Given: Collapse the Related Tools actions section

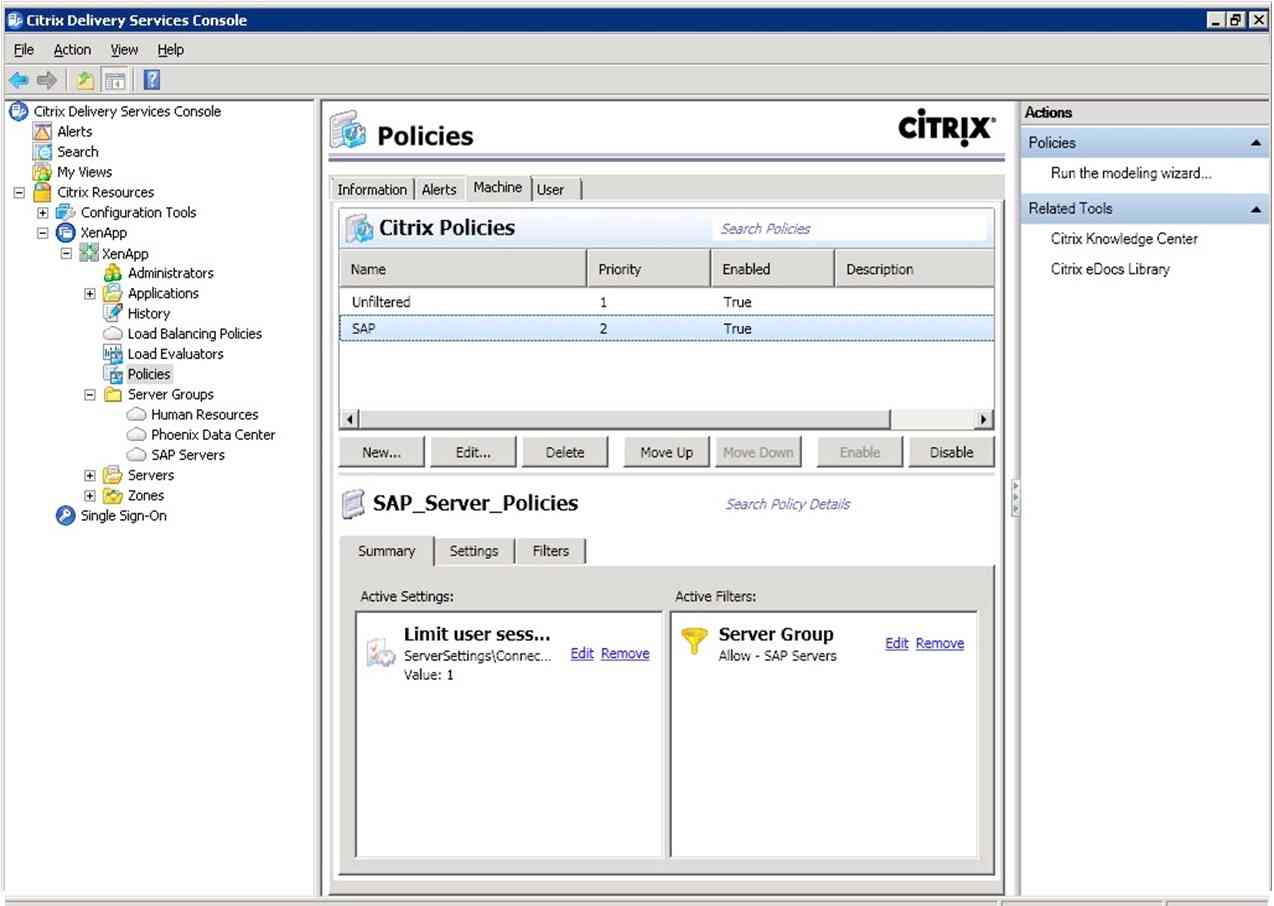Looking at the screenshot, I should click(x=1258, y=208).
